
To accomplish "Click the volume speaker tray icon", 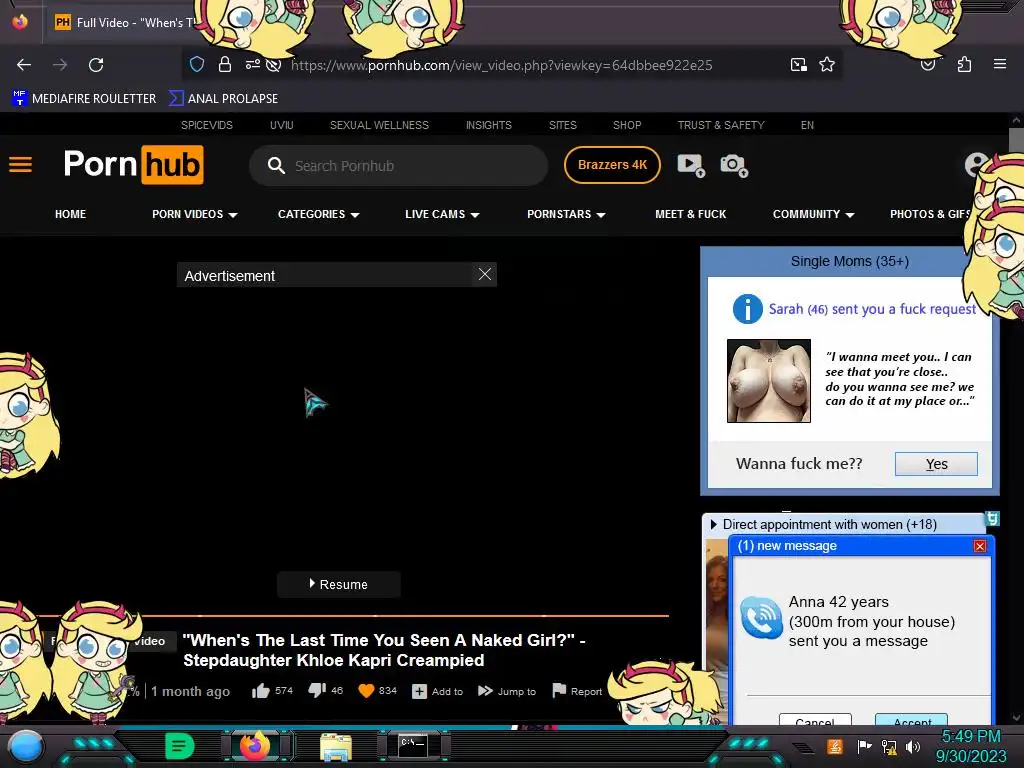I will tap(913, 746).
